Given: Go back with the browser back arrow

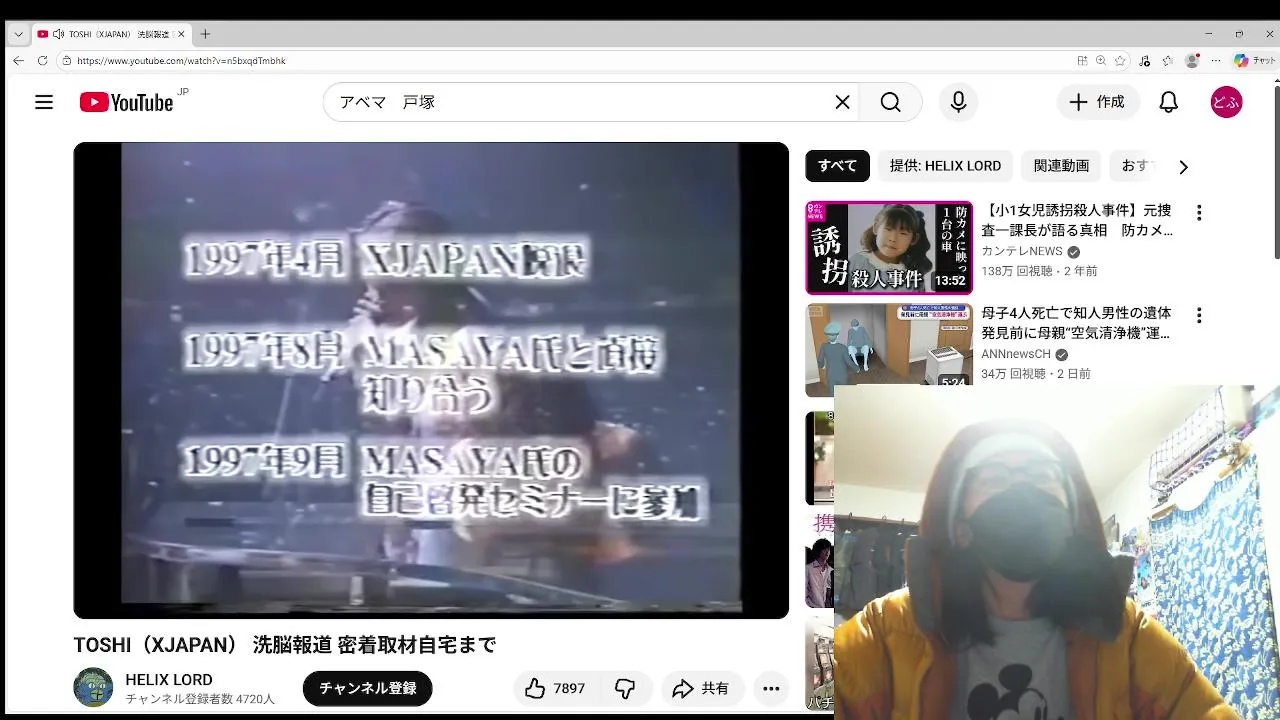Looking at the screenshot, I should 18,61.
